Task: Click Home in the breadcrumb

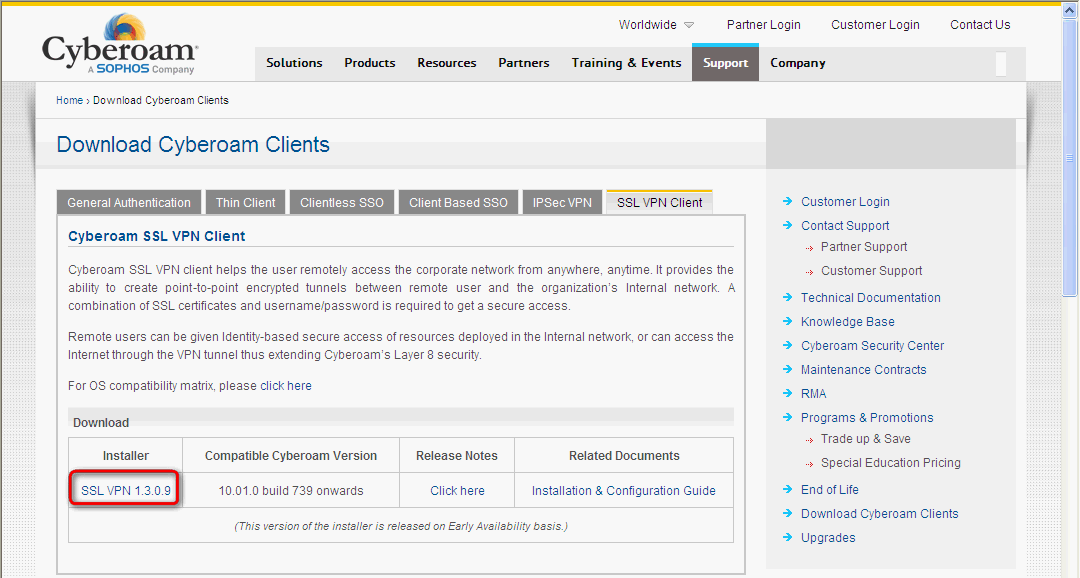Action: coord(69,101)
